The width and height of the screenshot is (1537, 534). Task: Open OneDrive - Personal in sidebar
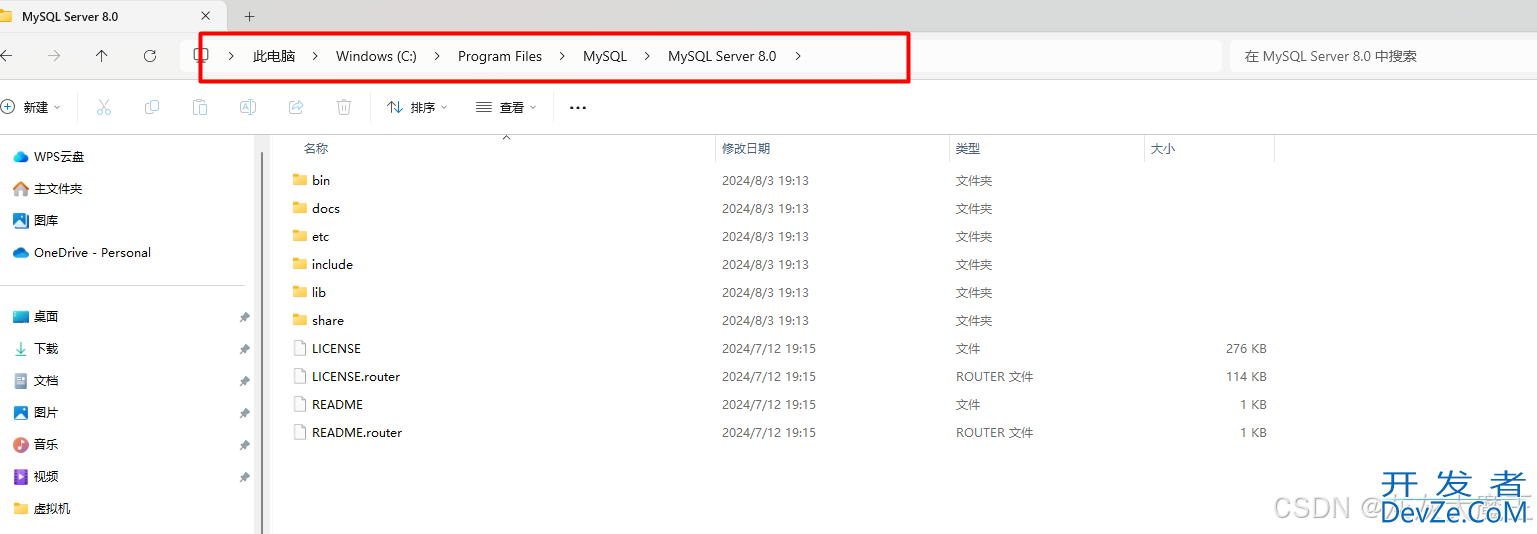[x=81, y=252]
